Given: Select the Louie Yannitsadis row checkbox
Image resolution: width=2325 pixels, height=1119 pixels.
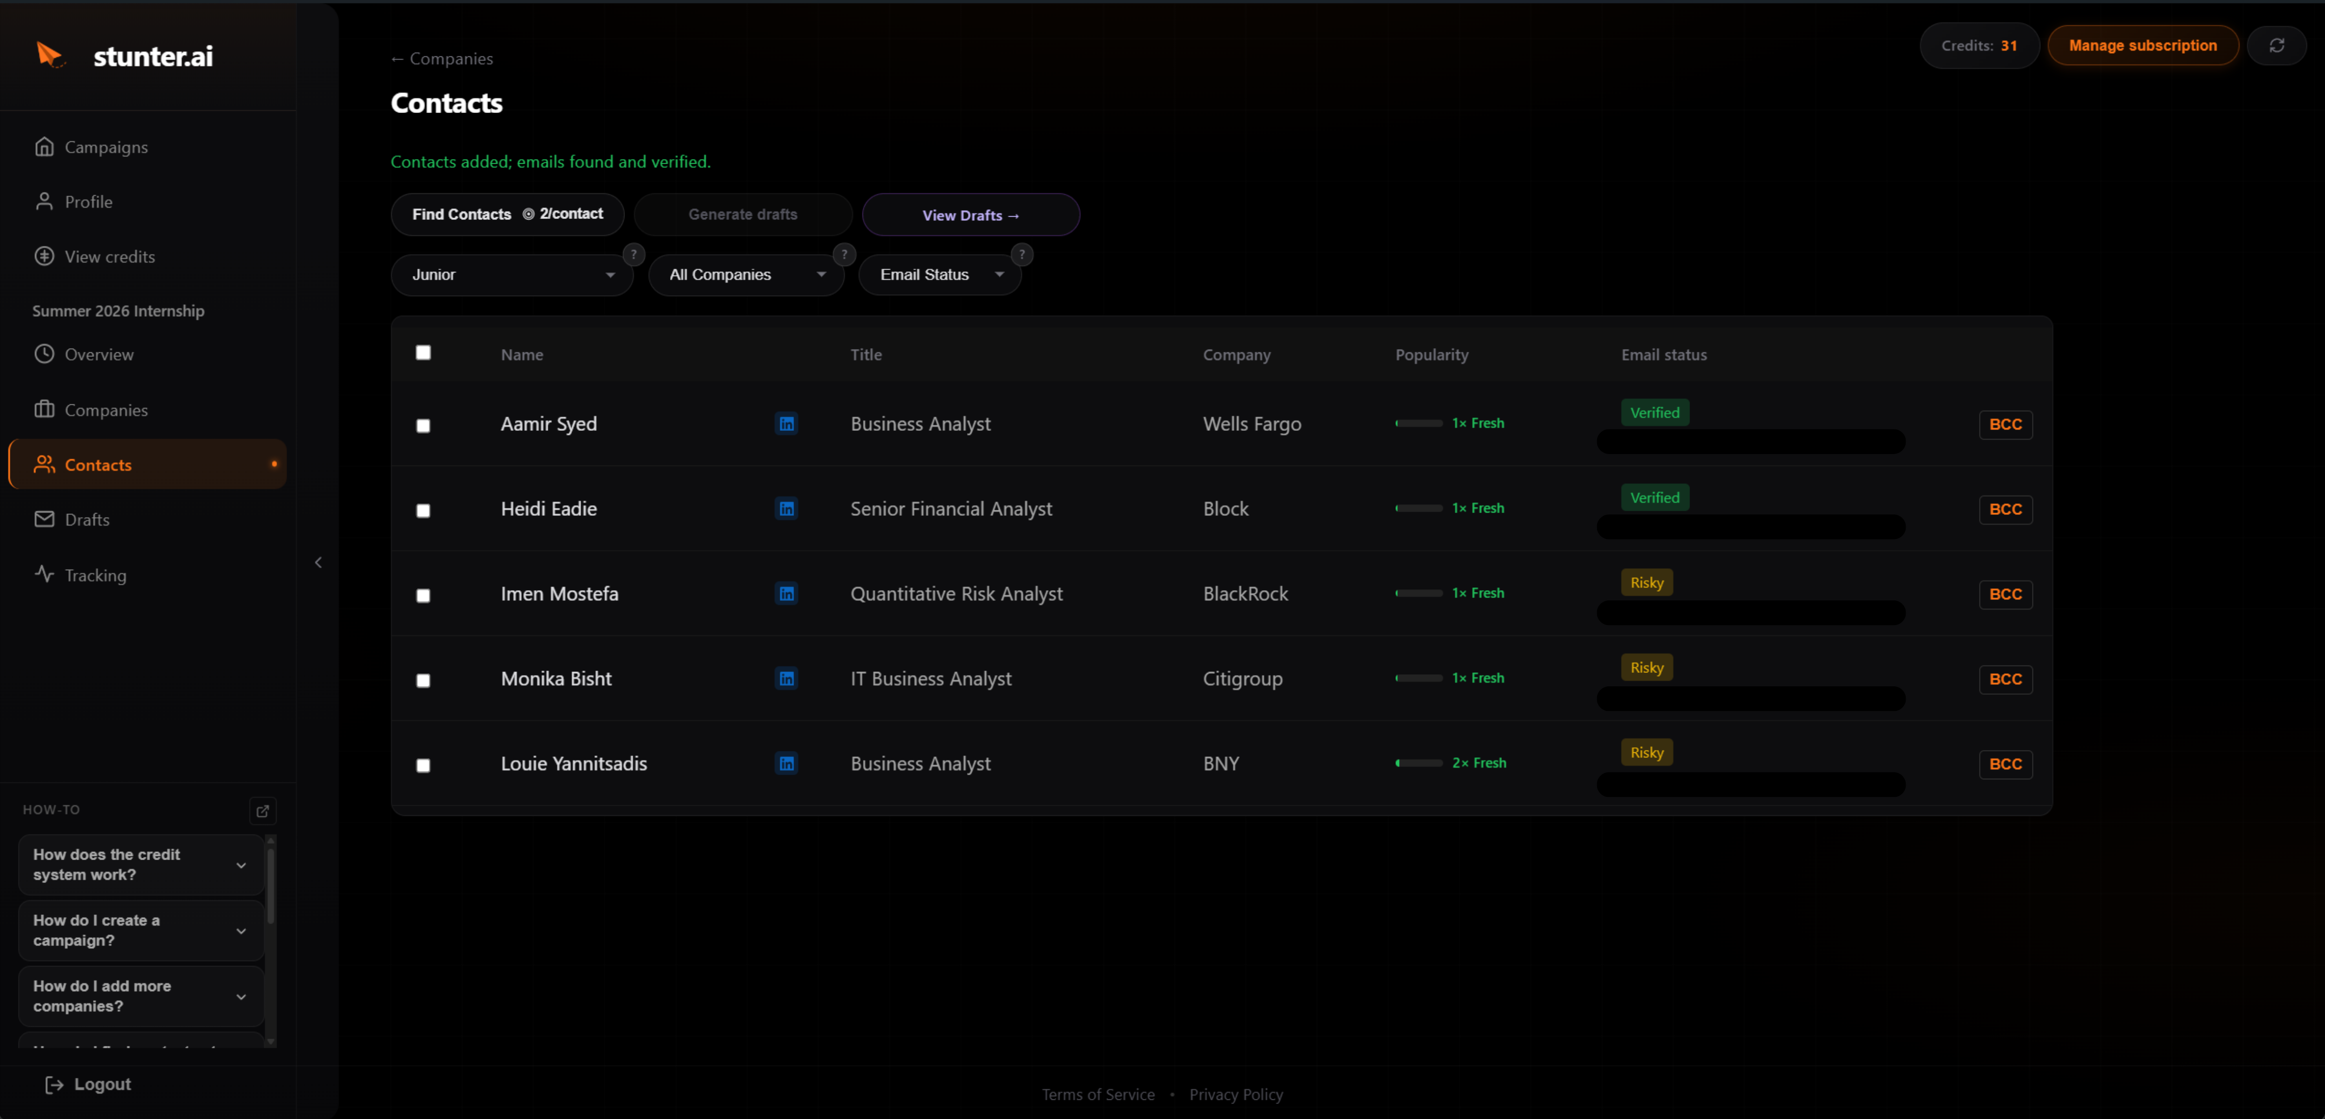Looking at the screenshot, I should click(x=423, y=766).
